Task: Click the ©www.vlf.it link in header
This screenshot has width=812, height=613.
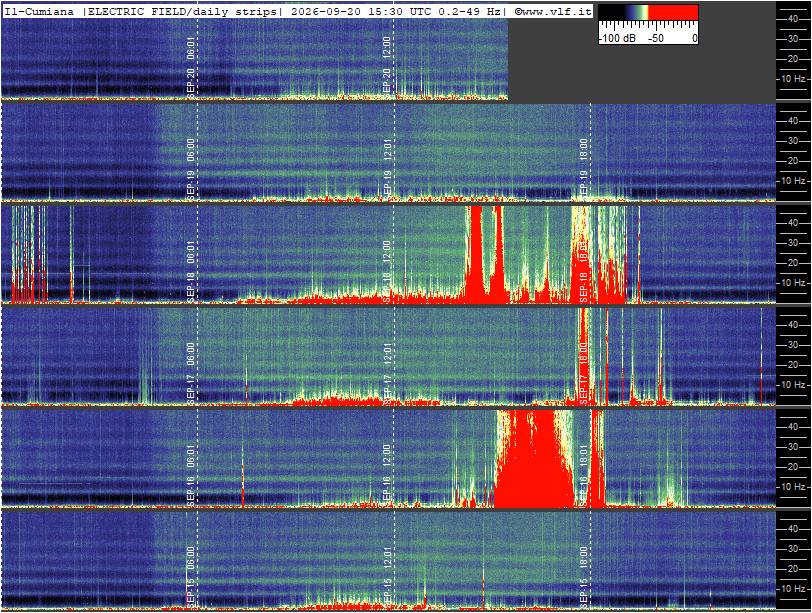Action: (x=553, y=11)
